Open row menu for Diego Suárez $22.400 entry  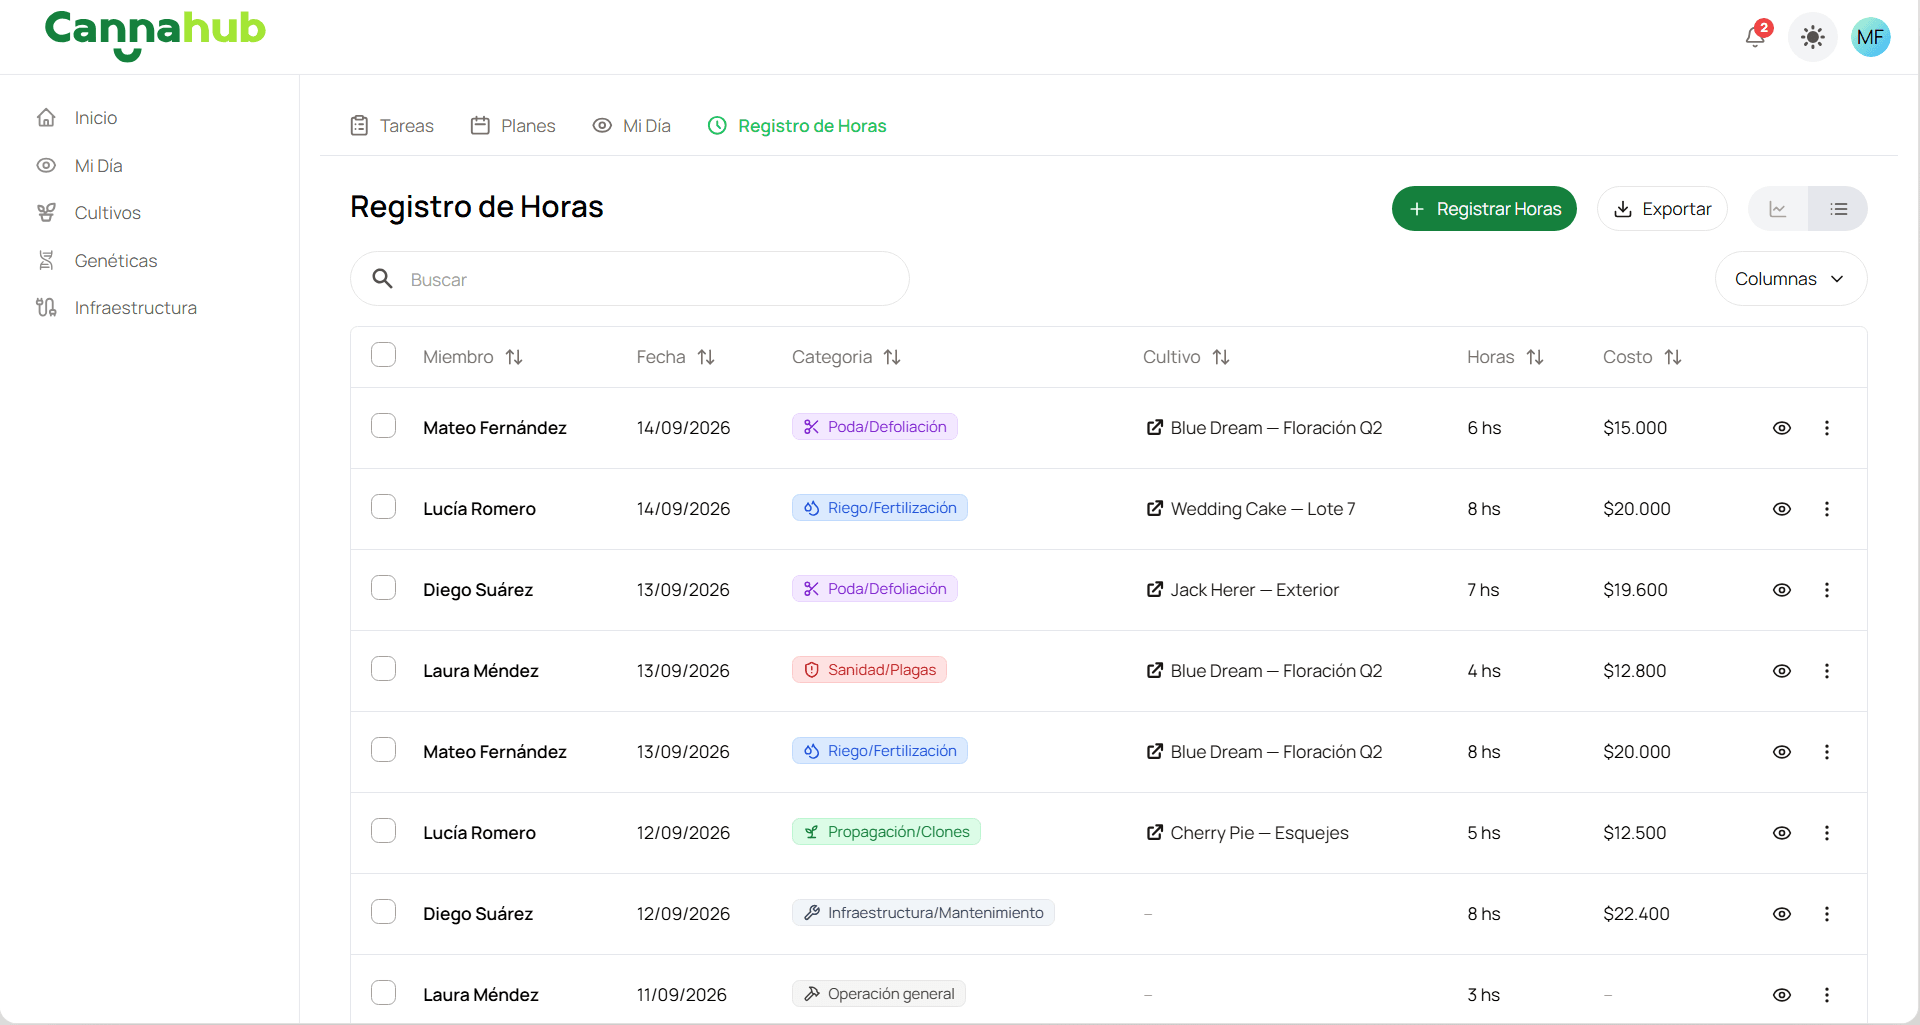1827,914
